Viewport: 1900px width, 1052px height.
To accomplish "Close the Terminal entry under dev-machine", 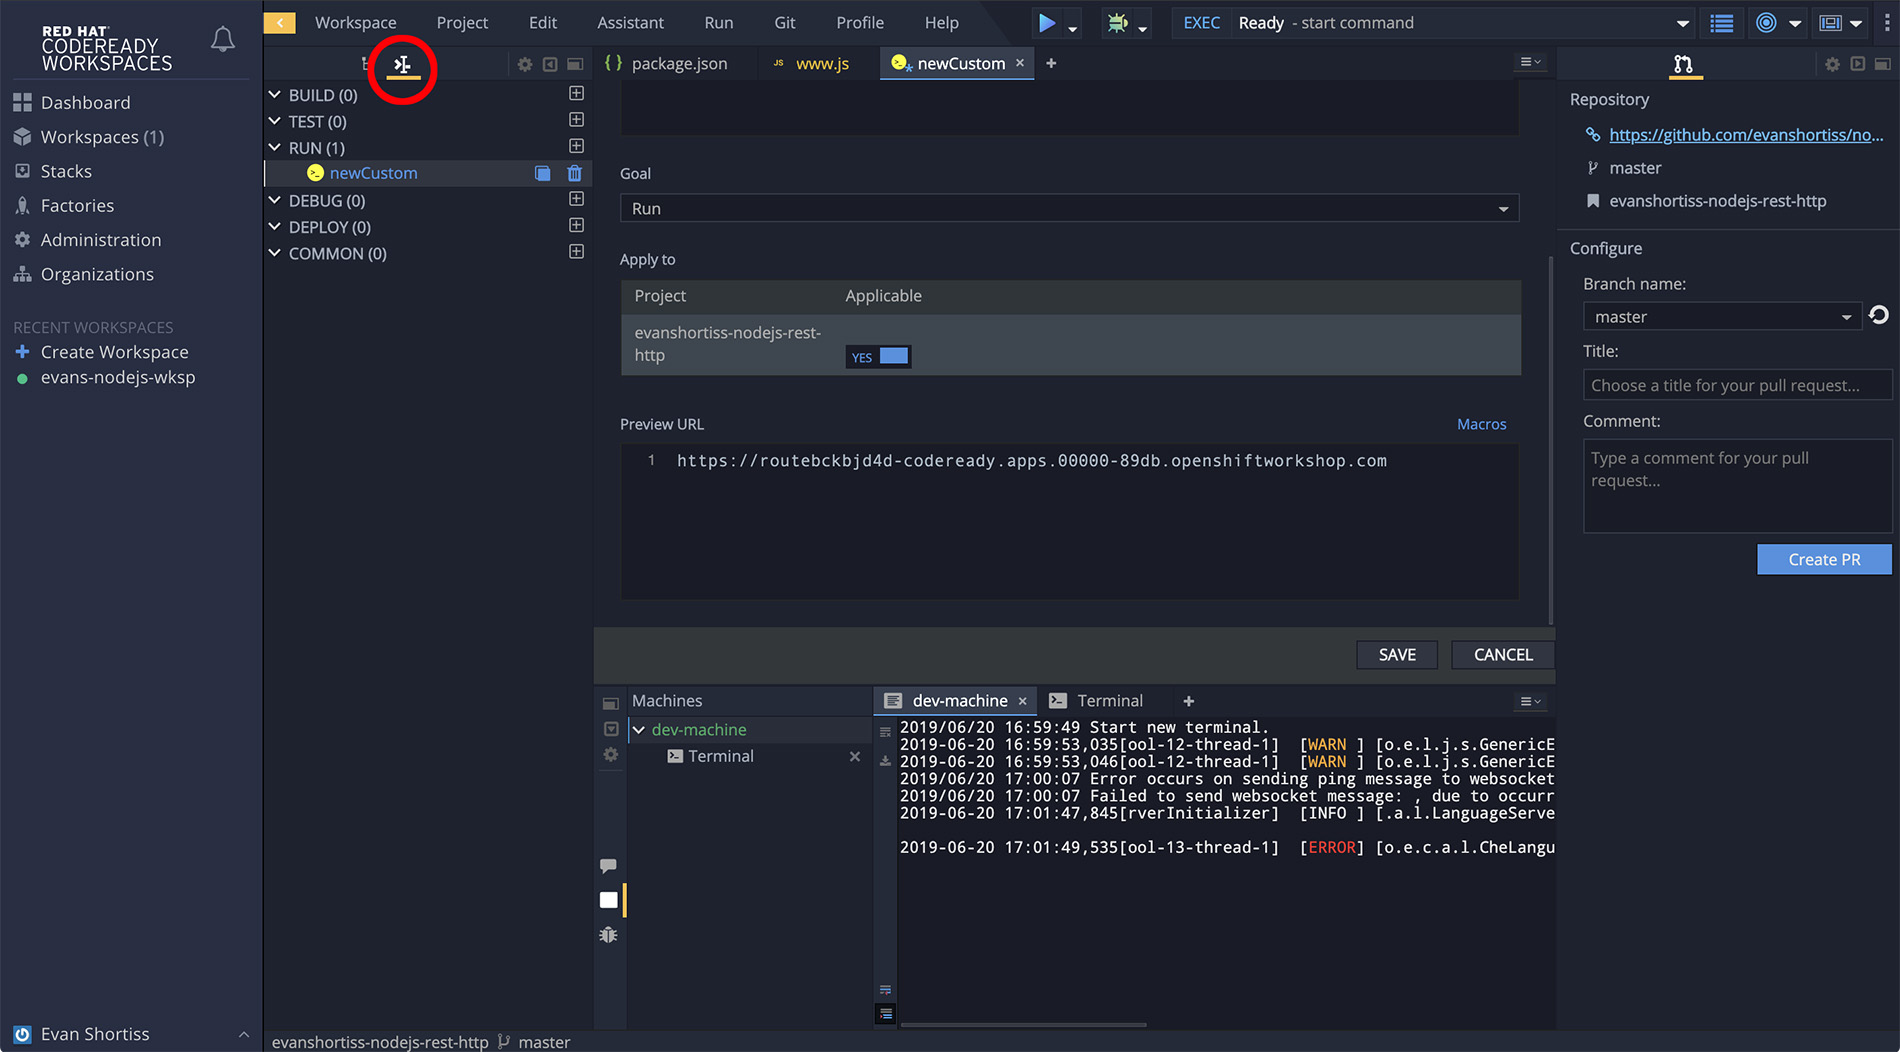I will click(x=854, y=757).
